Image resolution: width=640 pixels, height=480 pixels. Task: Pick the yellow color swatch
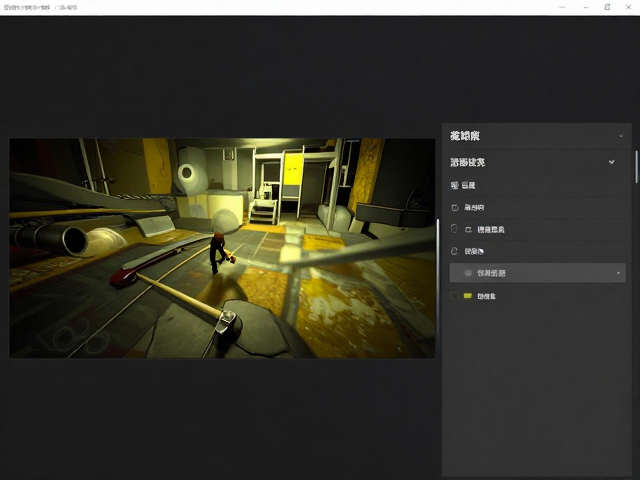tap(468, 296)
